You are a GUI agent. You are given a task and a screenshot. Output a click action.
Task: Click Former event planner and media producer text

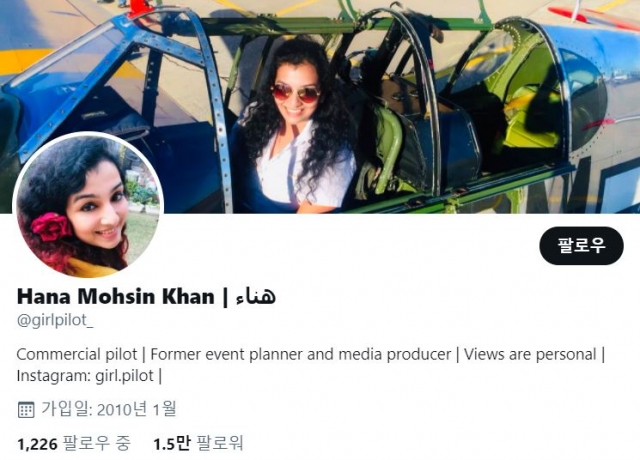click(x=301, y=354)
